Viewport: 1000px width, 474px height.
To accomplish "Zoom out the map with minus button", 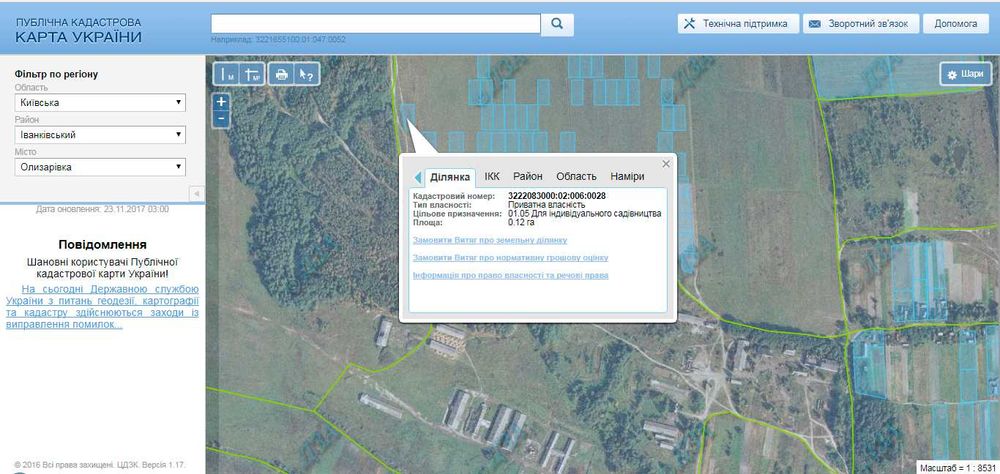I will (x=221, y=119).
